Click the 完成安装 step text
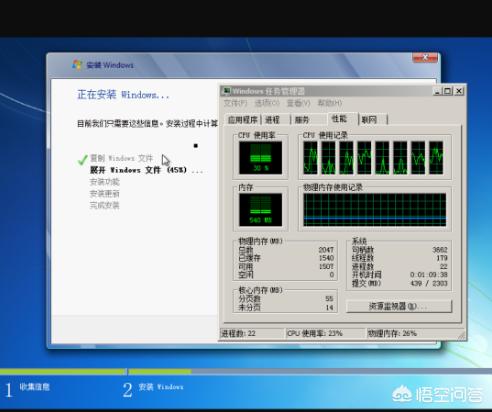Image resolution: width=492 pixels, height=412 pixels. tap(104, 205)
